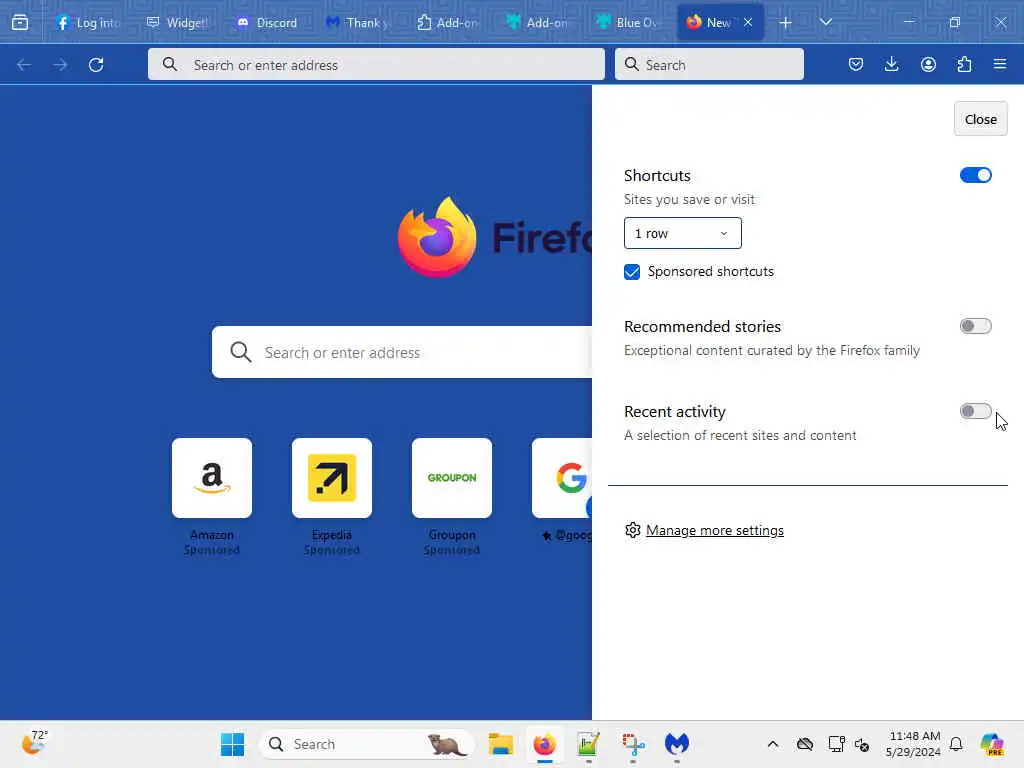The height and width of the screenshot is (768, 1024).
Task: Switch to the Widget tab
Action: (x=178, y=22)
